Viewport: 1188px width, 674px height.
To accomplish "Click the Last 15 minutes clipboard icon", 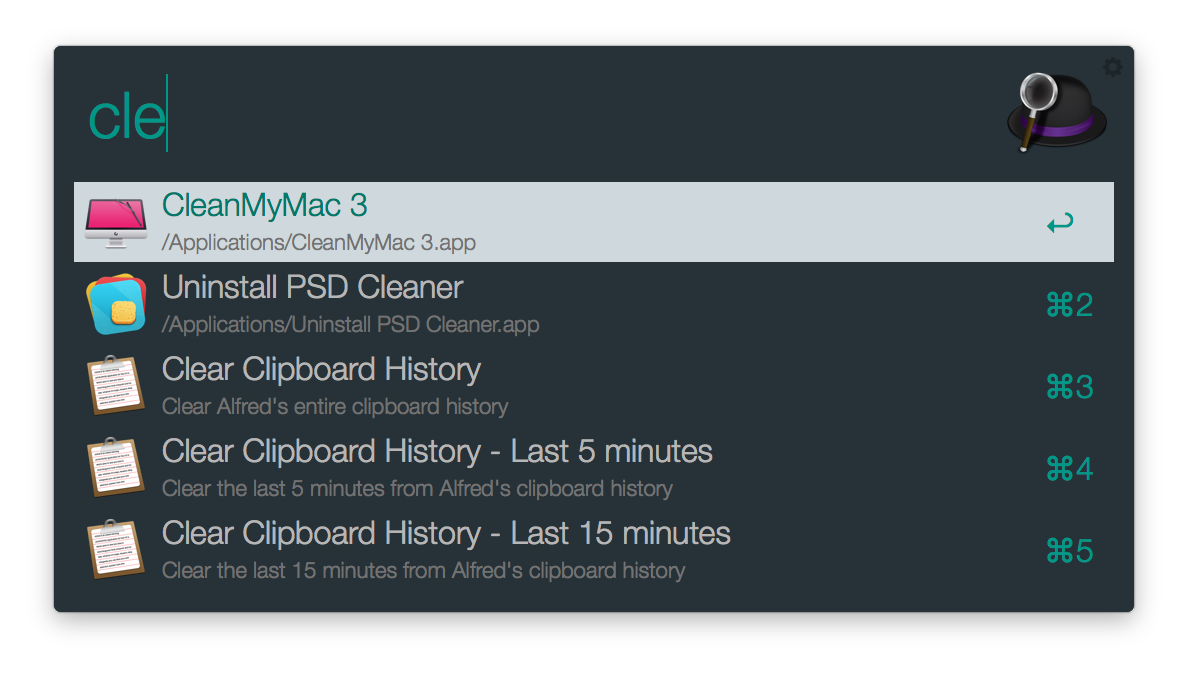I will (x=116, y=550).
